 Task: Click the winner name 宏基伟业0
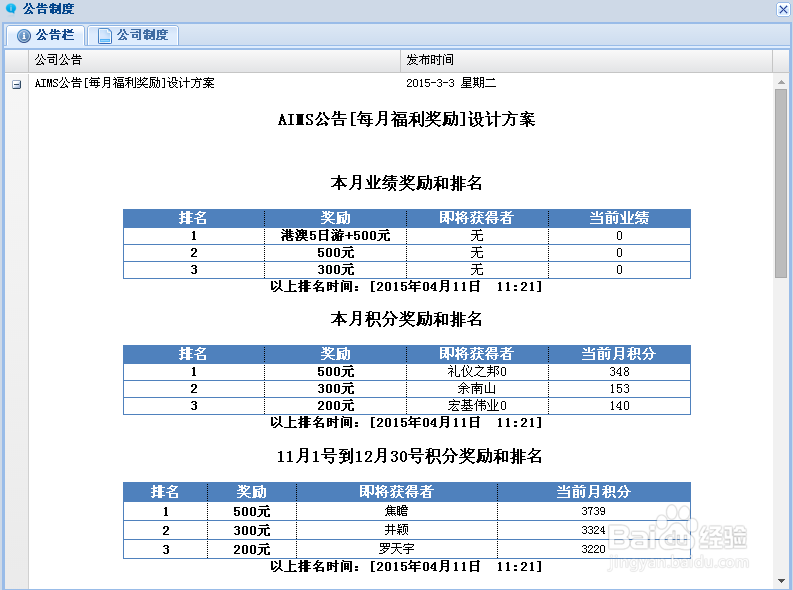click(x=477, y=406)
